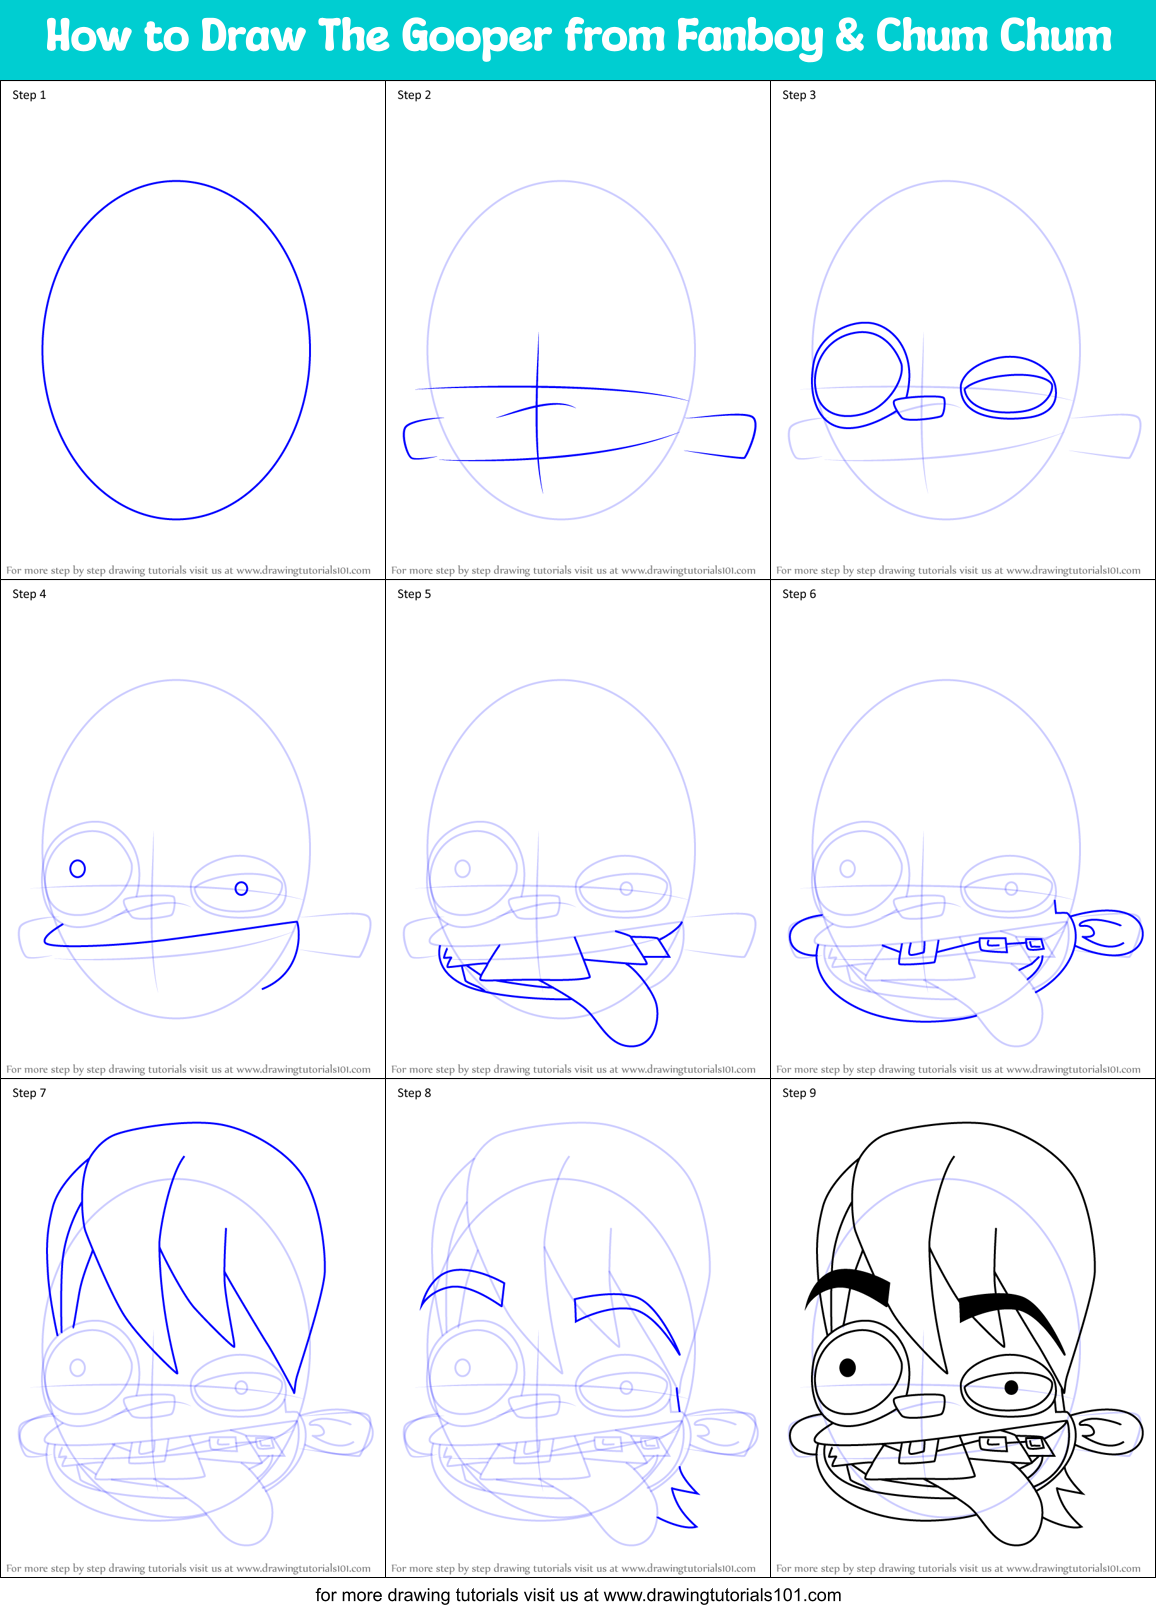Click the Step 3 panel website credit text
This screenshot has height=1608, width=1156.
pos(958,571)
